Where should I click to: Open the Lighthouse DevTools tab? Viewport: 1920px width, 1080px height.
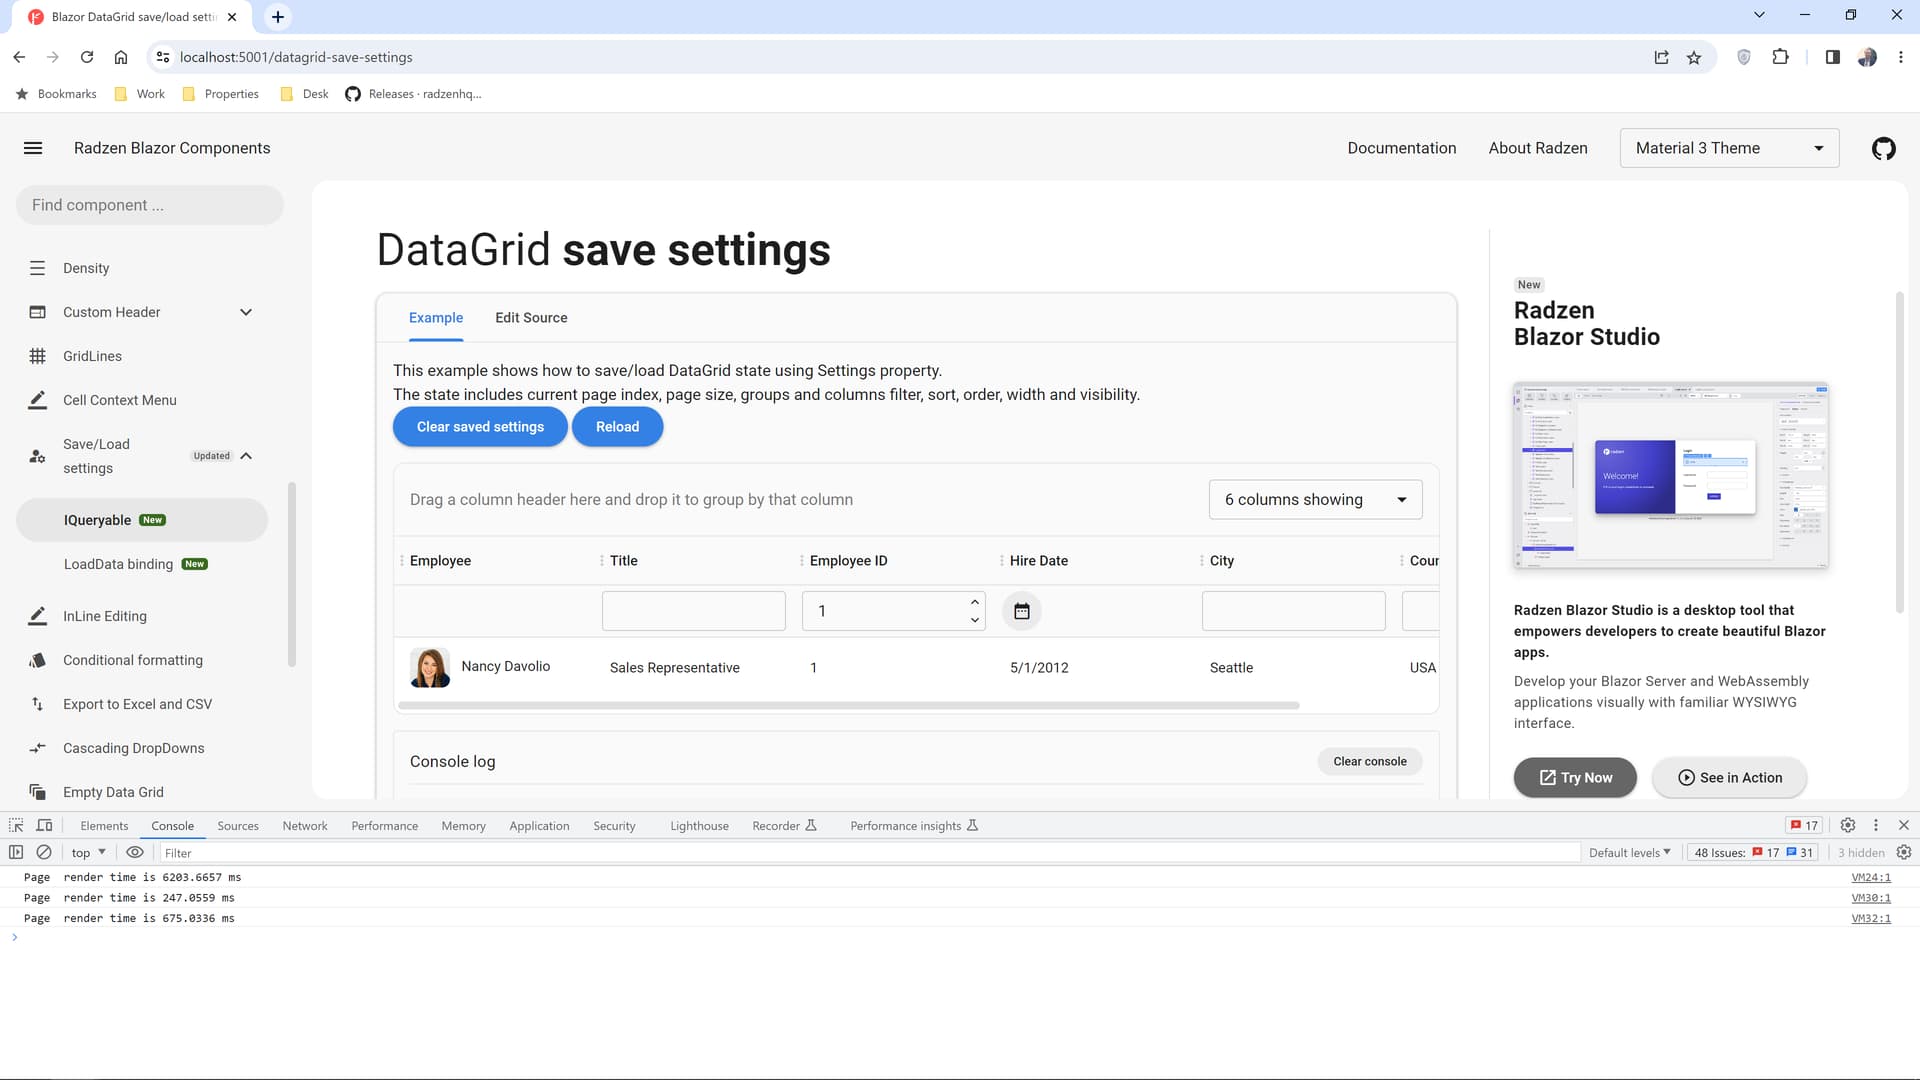coord(699,825)
